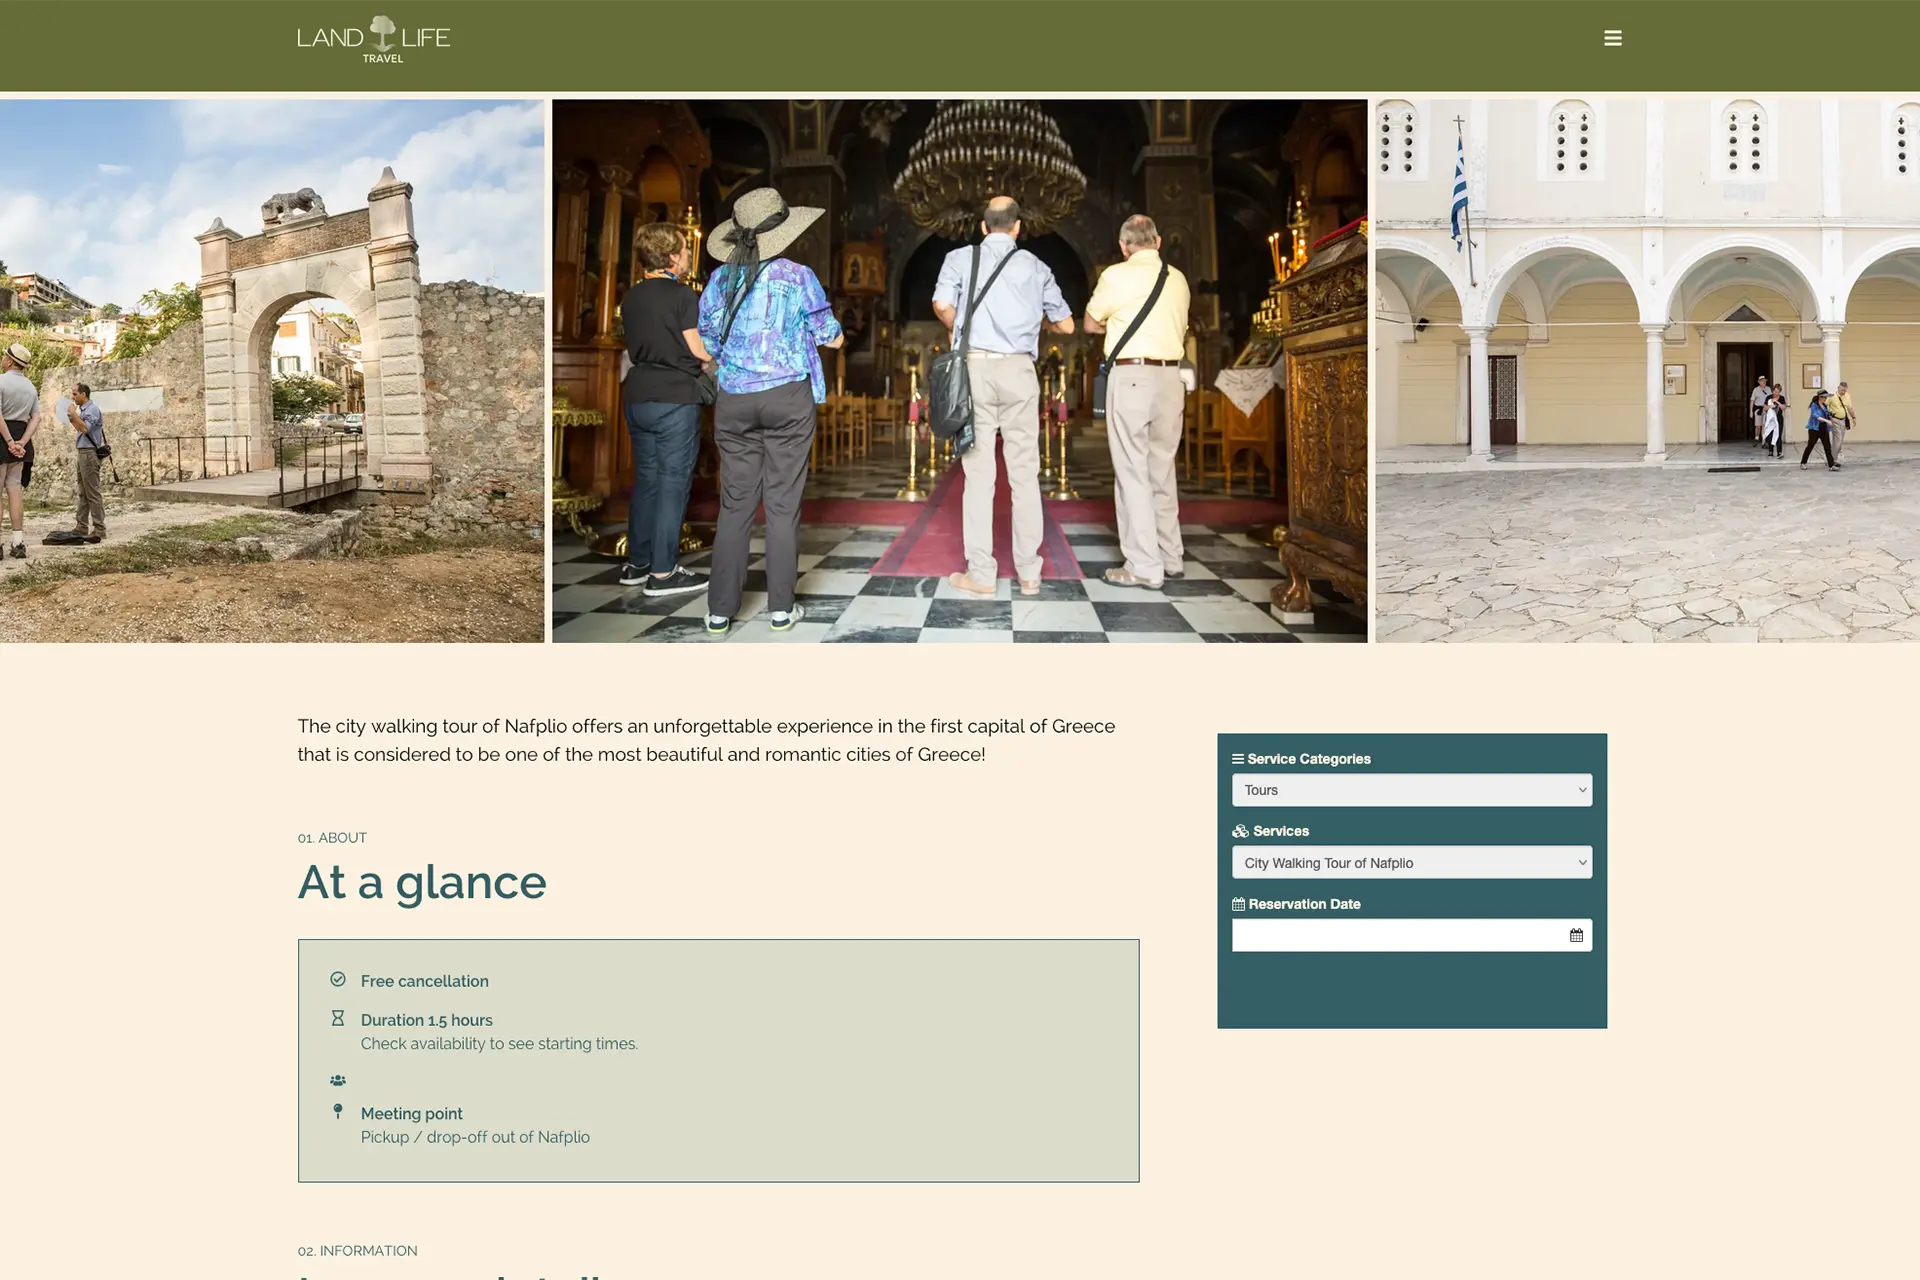Click the Free cancellation text
Screen dimensions: 1920x1280
click(424, 981)
